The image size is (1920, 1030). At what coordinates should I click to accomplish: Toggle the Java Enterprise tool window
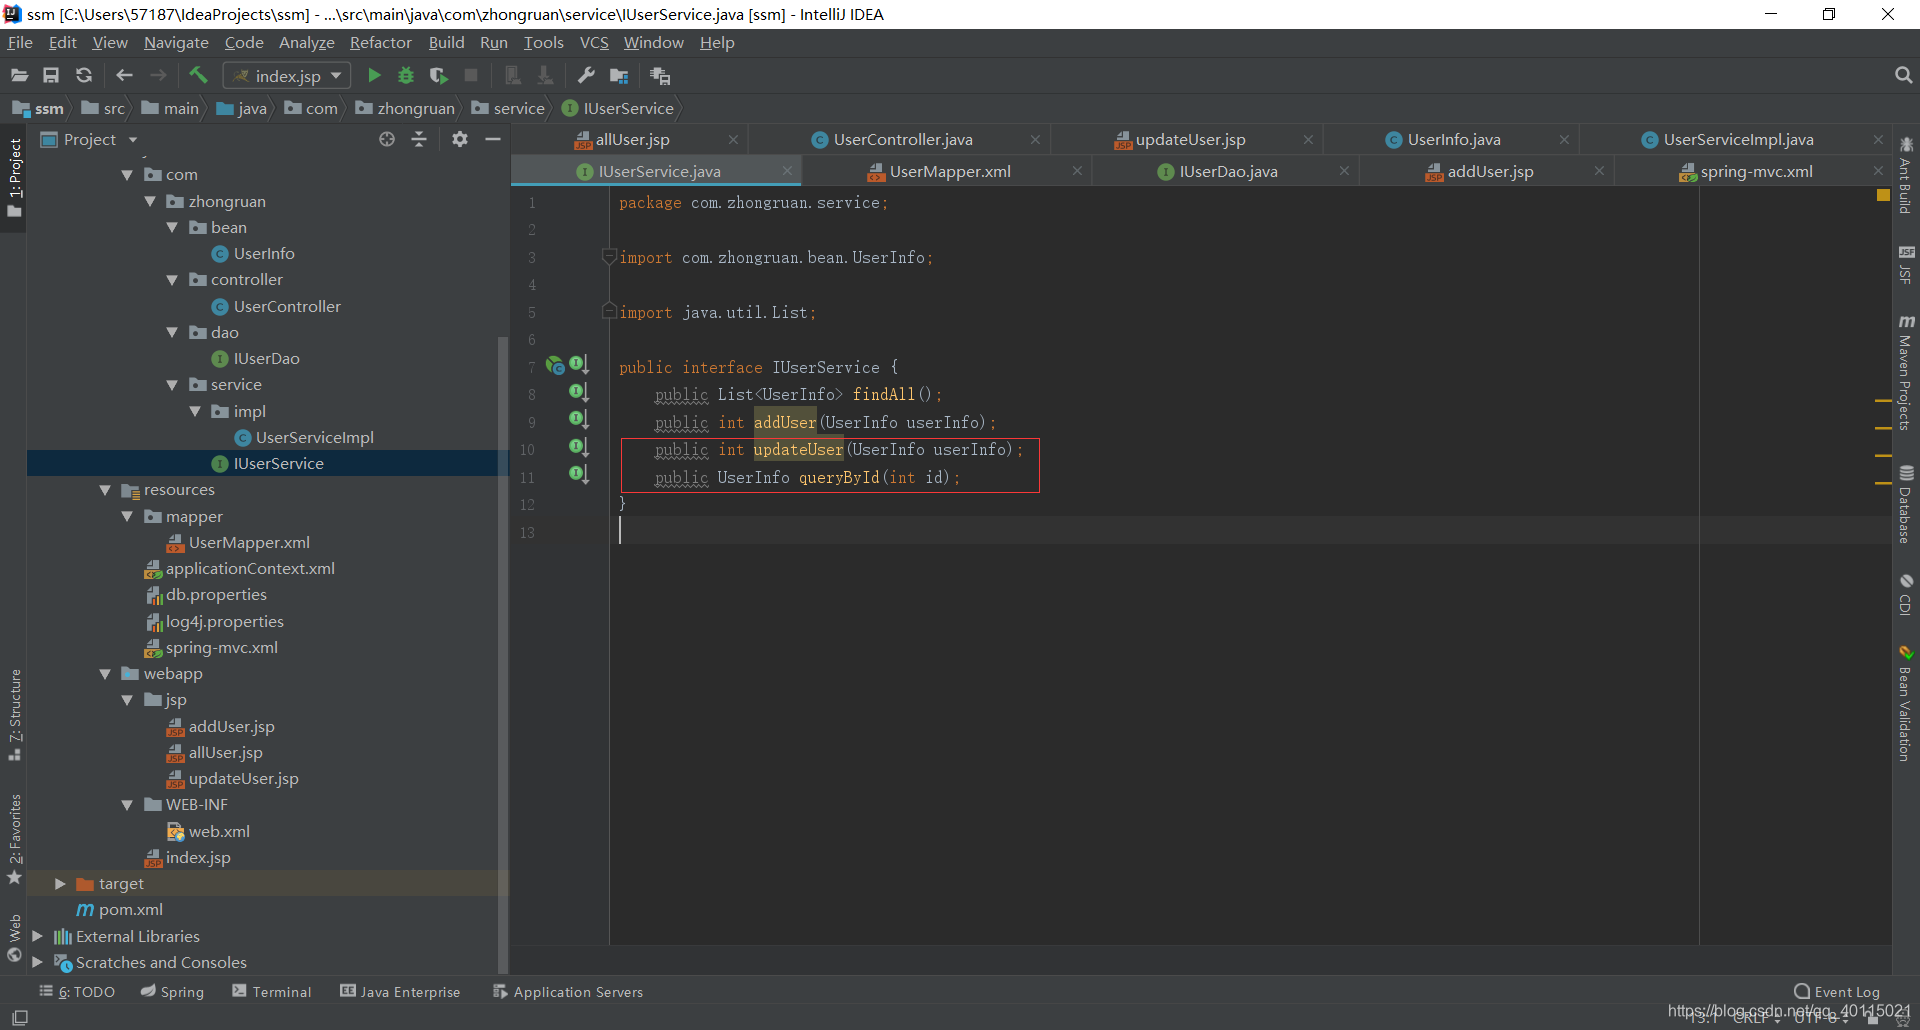pyautogui.click(x=400, y=991)
